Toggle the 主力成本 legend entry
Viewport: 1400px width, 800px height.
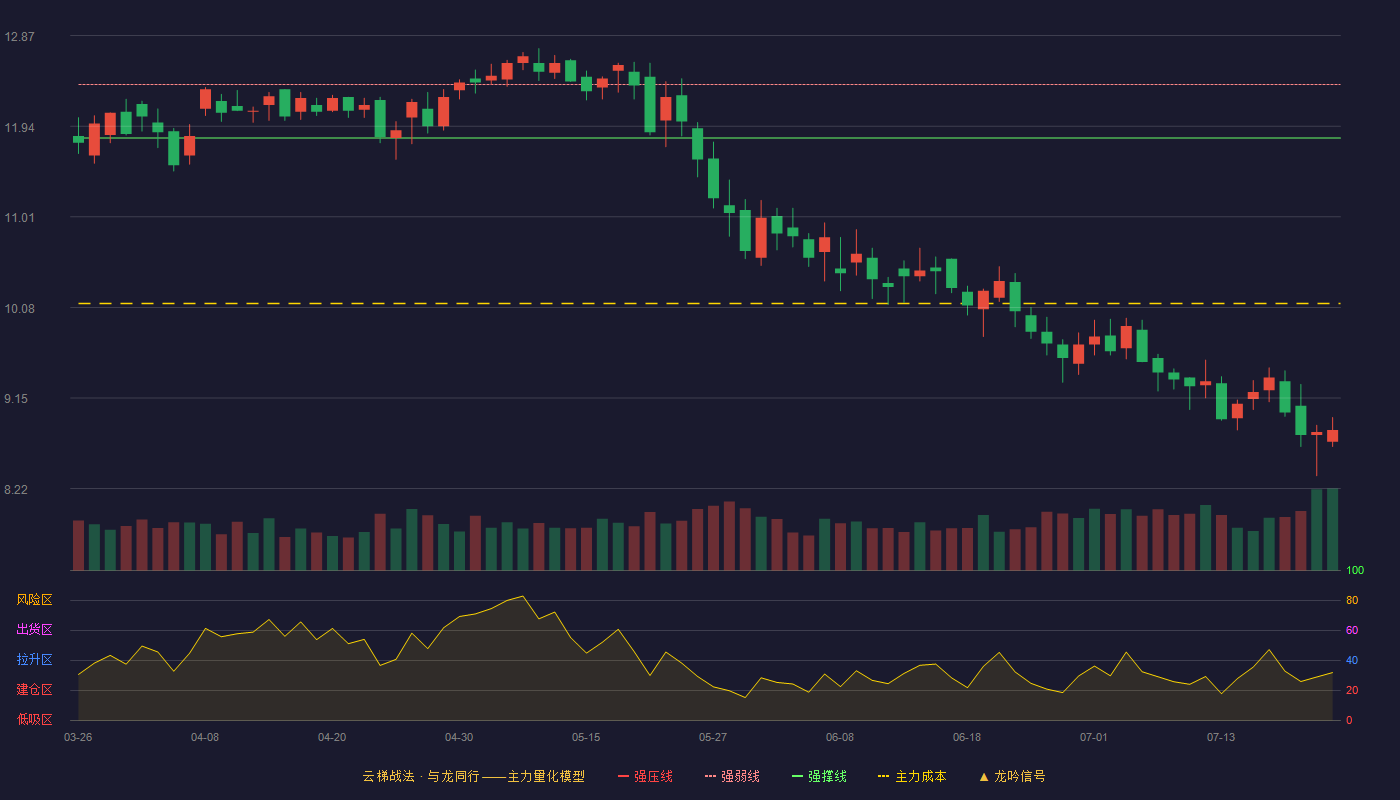click(x=912, y=776)
